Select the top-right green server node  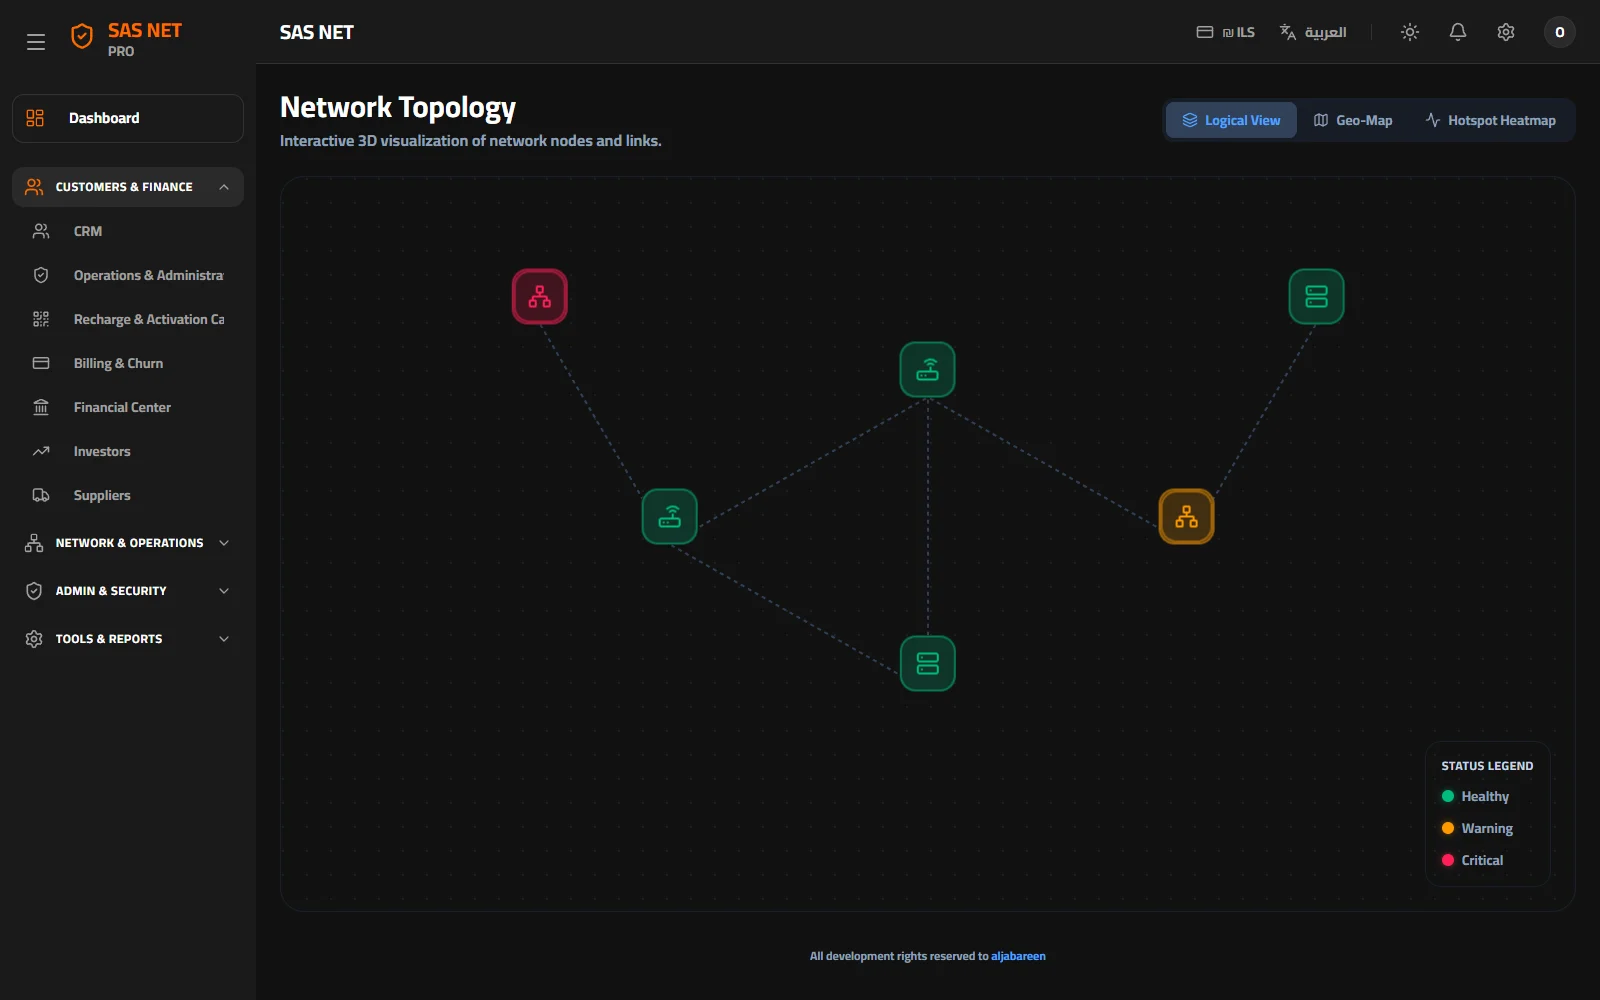pyautogui.click(x=1316, y=297)
